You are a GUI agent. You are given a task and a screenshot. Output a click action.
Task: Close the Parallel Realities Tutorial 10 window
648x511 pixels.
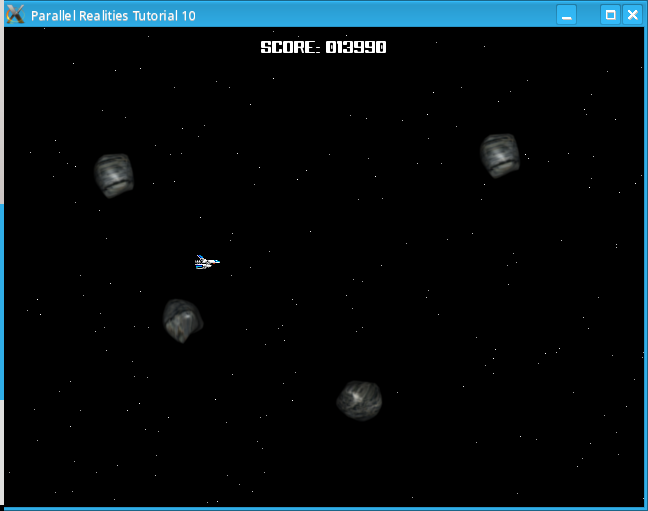(x=632, y=15)
